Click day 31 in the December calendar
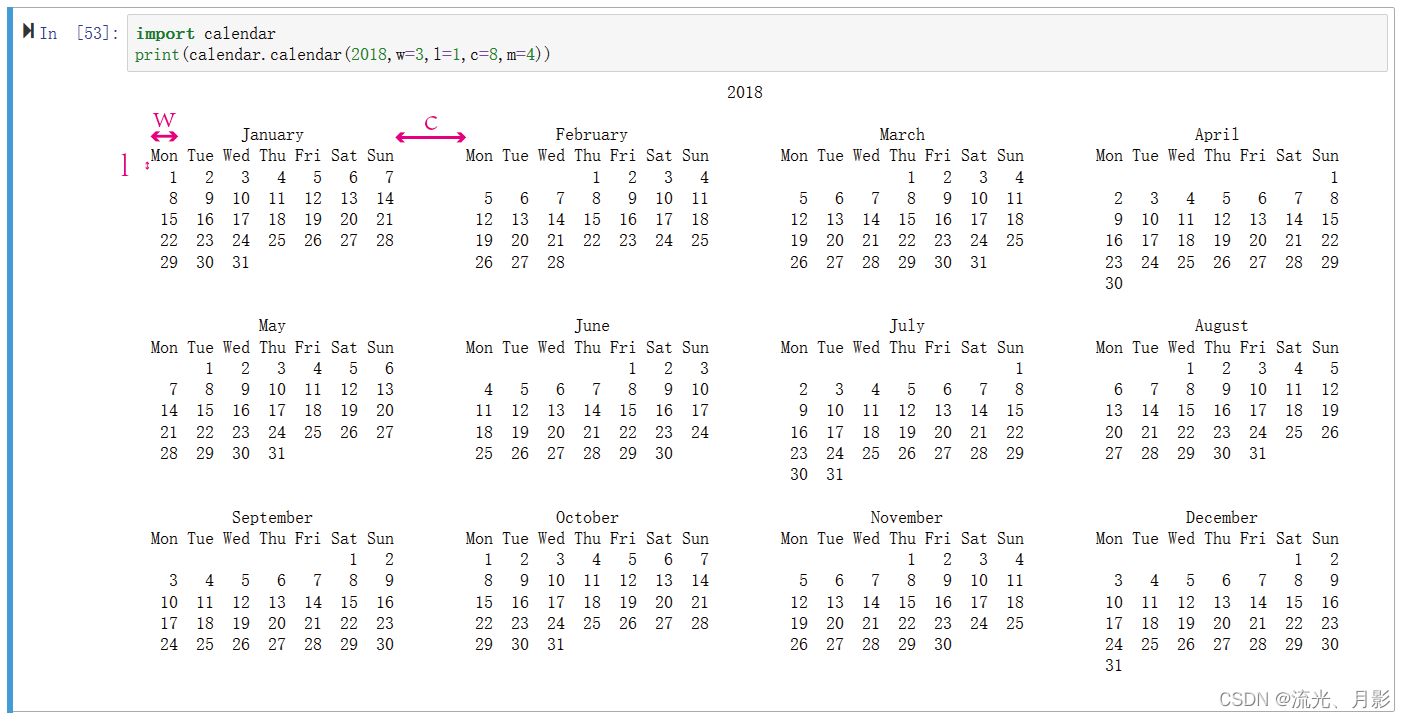Image resolution: width=1406 pixels, height=718 pixels. [x=1114, y=665]
